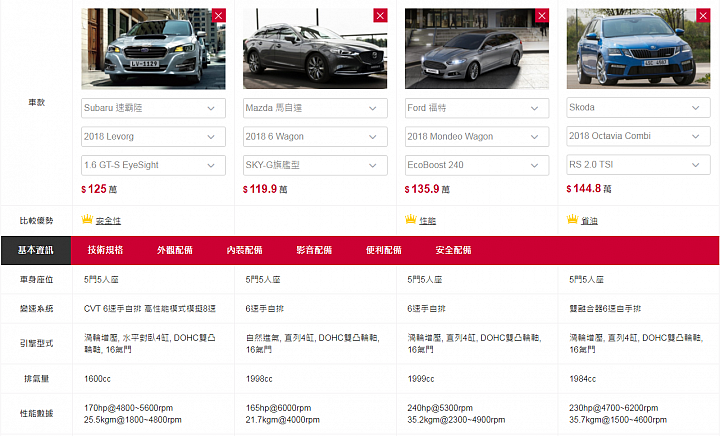Open the 2018 6 Wagon model dropdown

pos(315,137)
